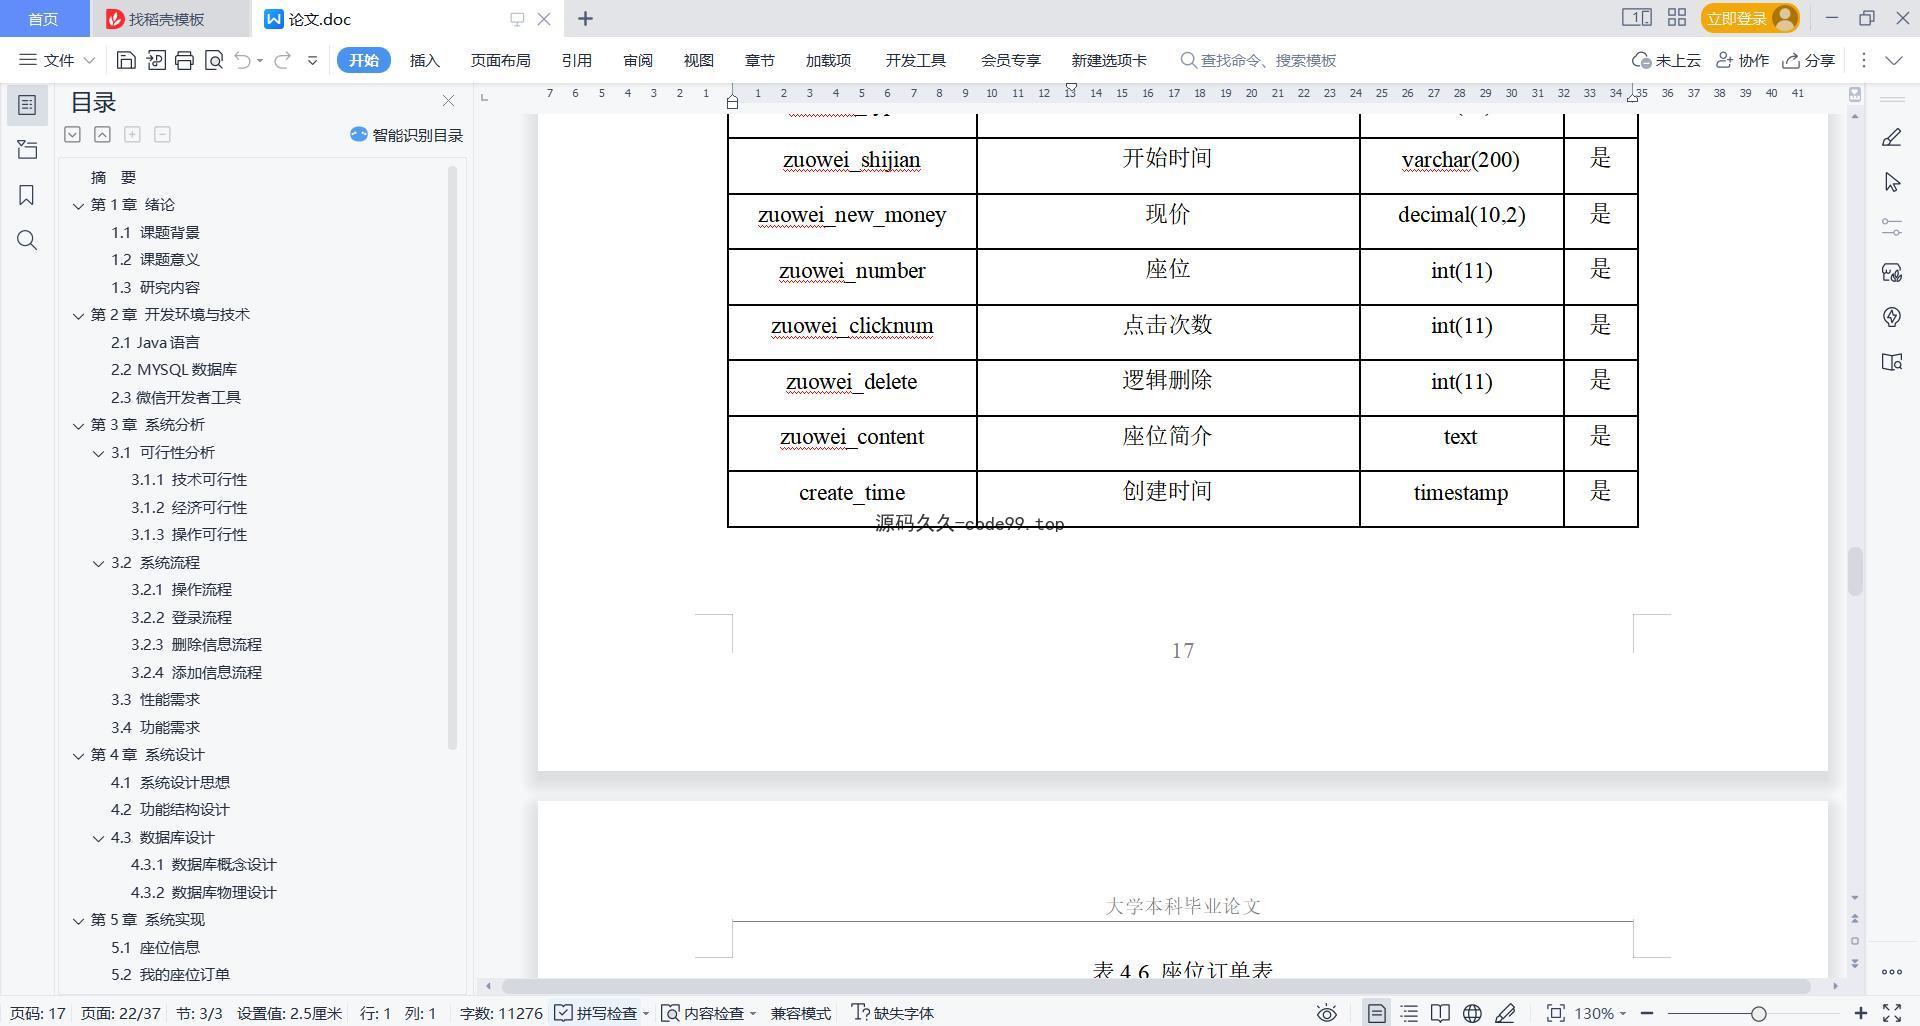Click 协作 collaboration button
Image resolution: width=1920 pixels, height=1026 pixels.
[x=1742, y=60]
